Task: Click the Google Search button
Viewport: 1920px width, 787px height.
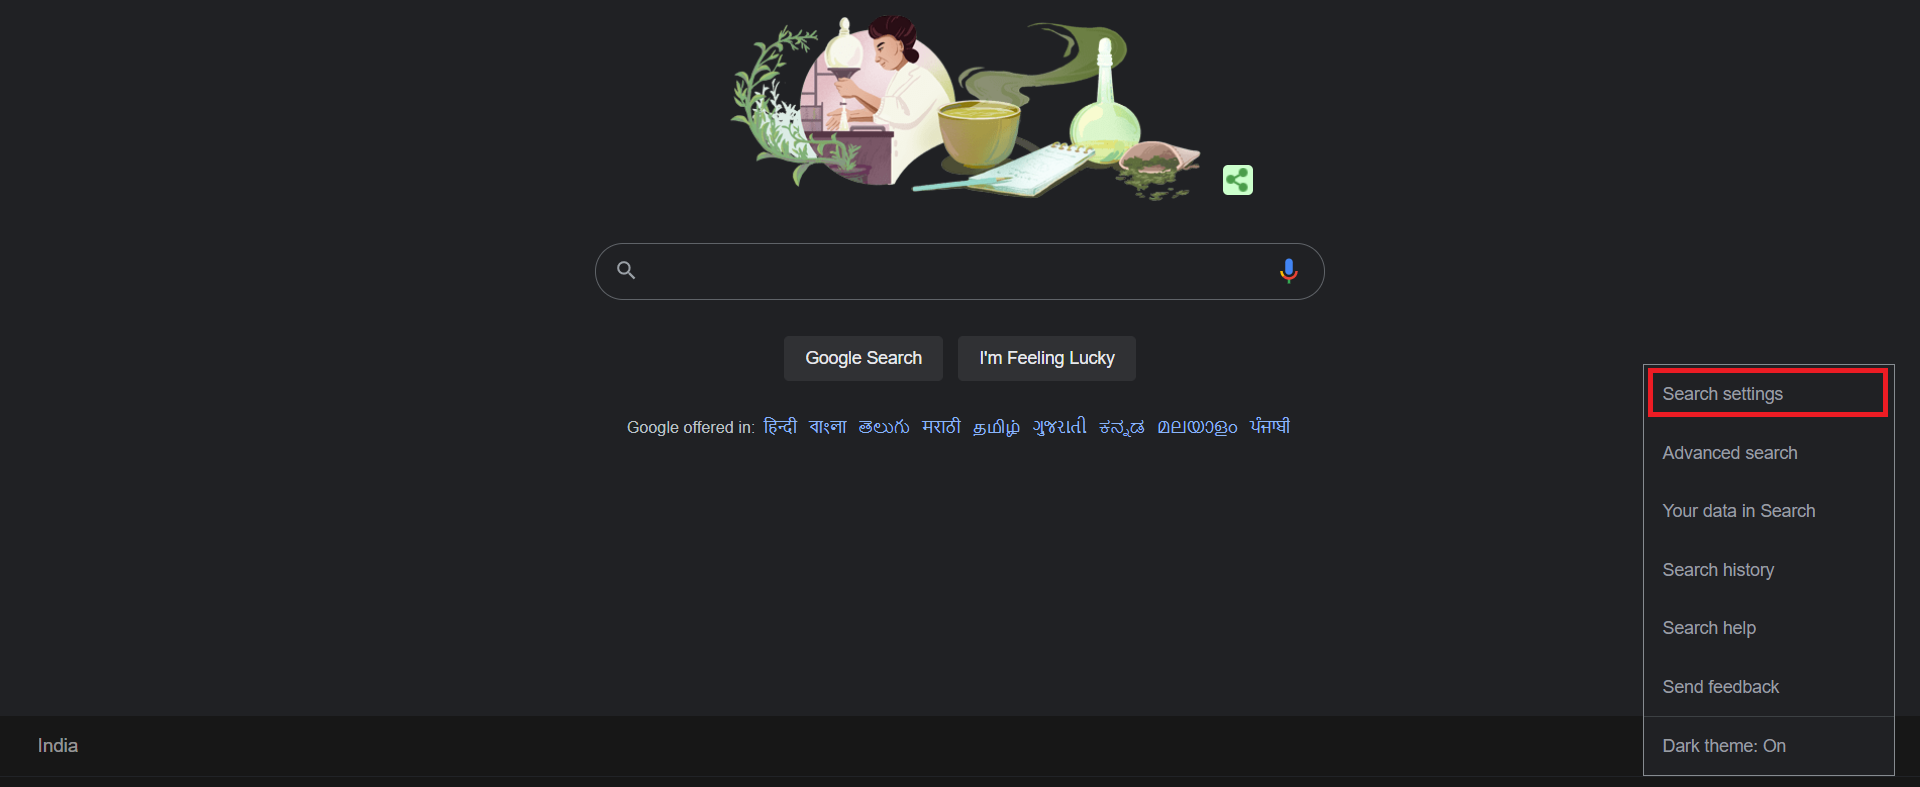Action: 863,358
